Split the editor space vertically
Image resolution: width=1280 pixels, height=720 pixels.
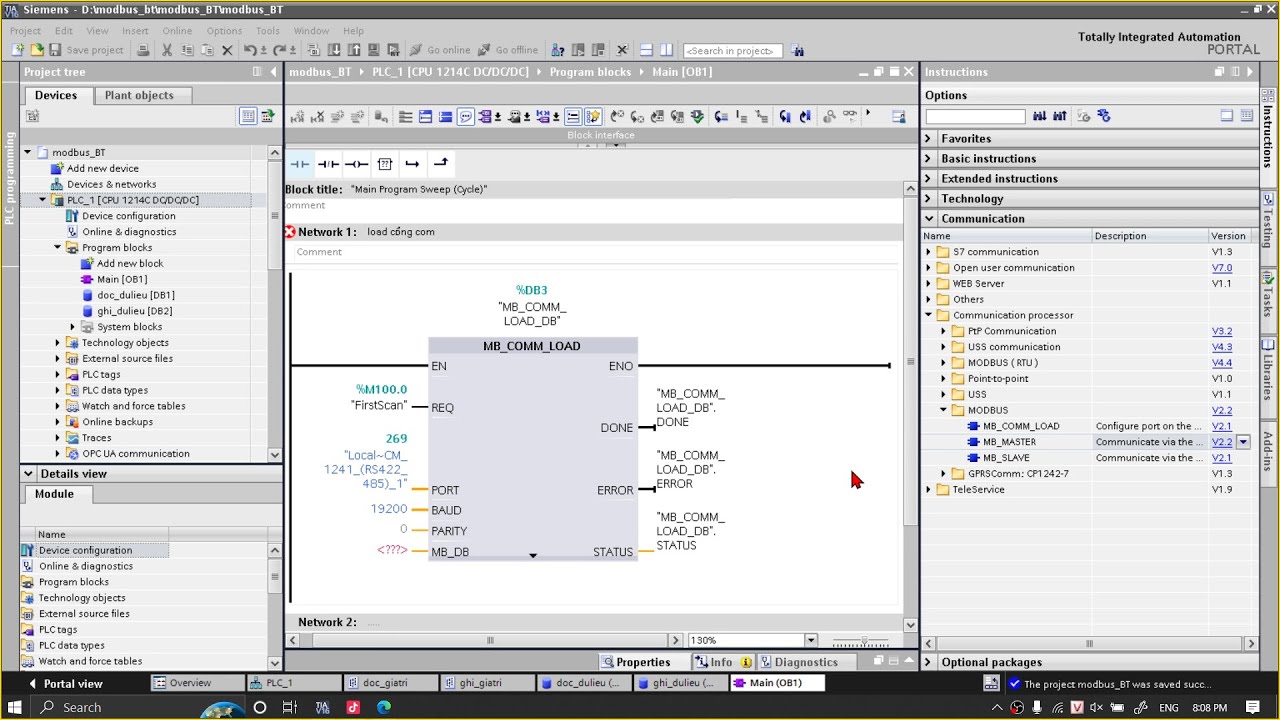pyautogui.click(x=667, y=50)
